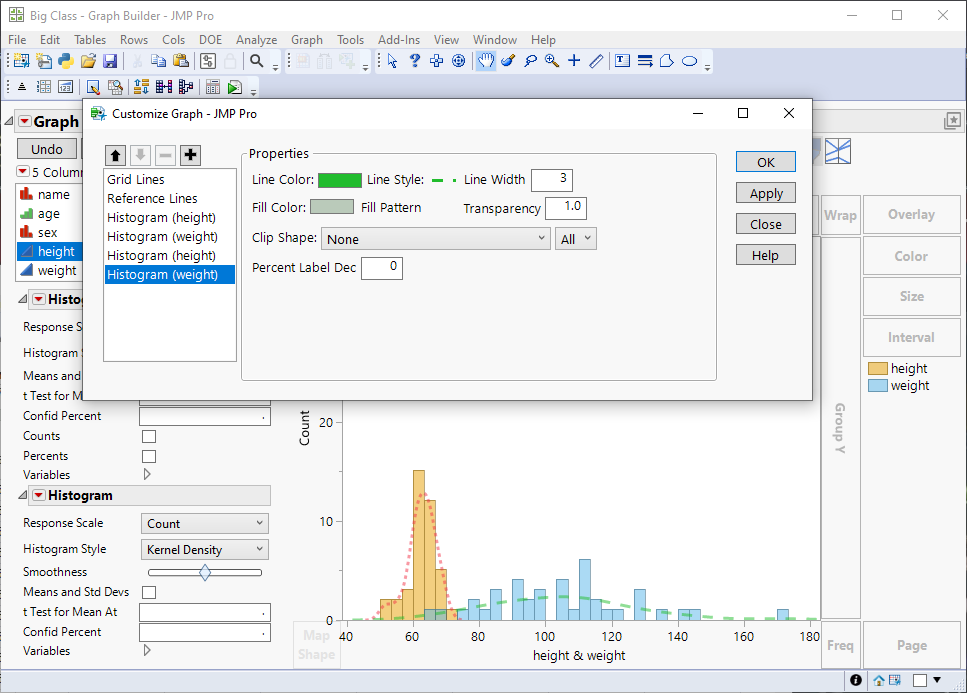Viewport: 967px width, 693px height.
Task: Click the floppy disk save icon
Action: pos(110,61)
